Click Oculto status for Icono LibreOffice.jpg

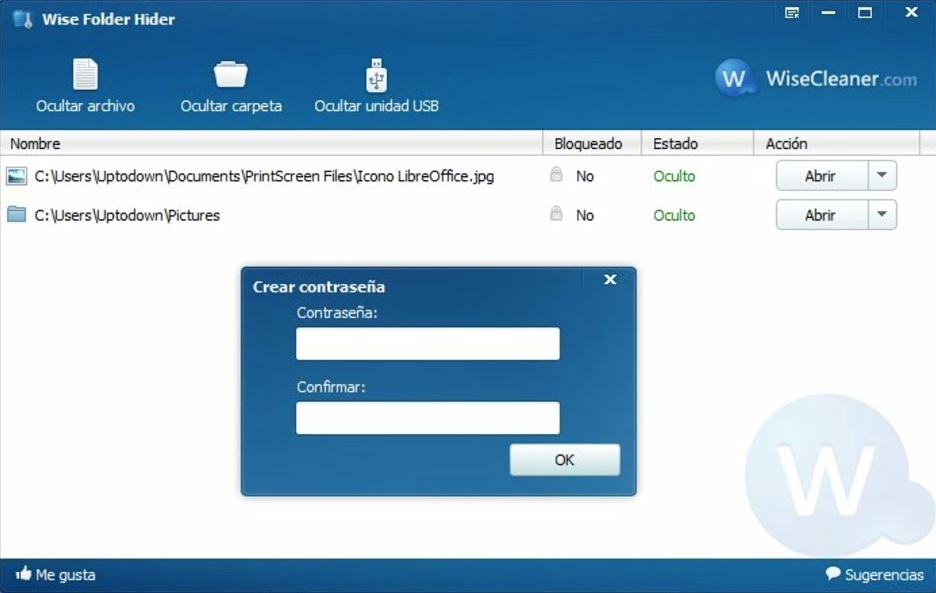(675, 176)
